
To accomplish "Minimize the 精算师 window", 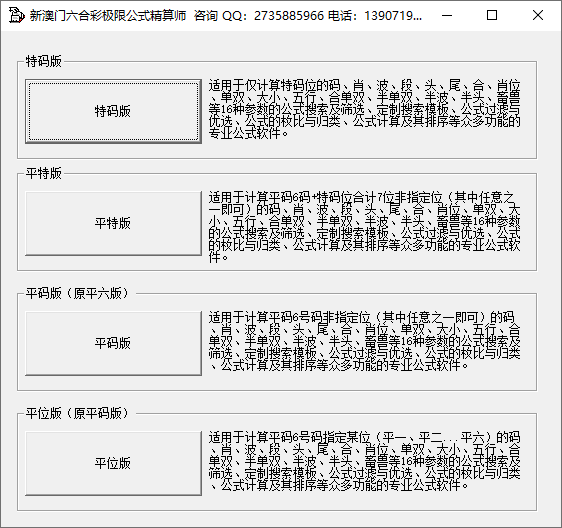I will [447, 15].
